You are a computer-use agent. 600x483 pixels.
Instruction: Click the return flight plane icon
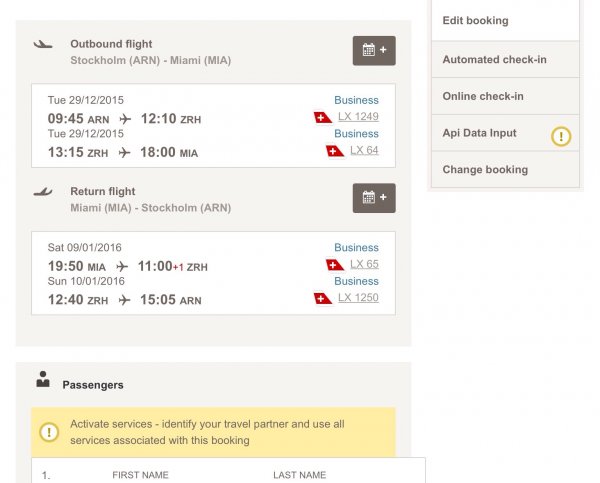pyautogui.click(x=43, y=191)
